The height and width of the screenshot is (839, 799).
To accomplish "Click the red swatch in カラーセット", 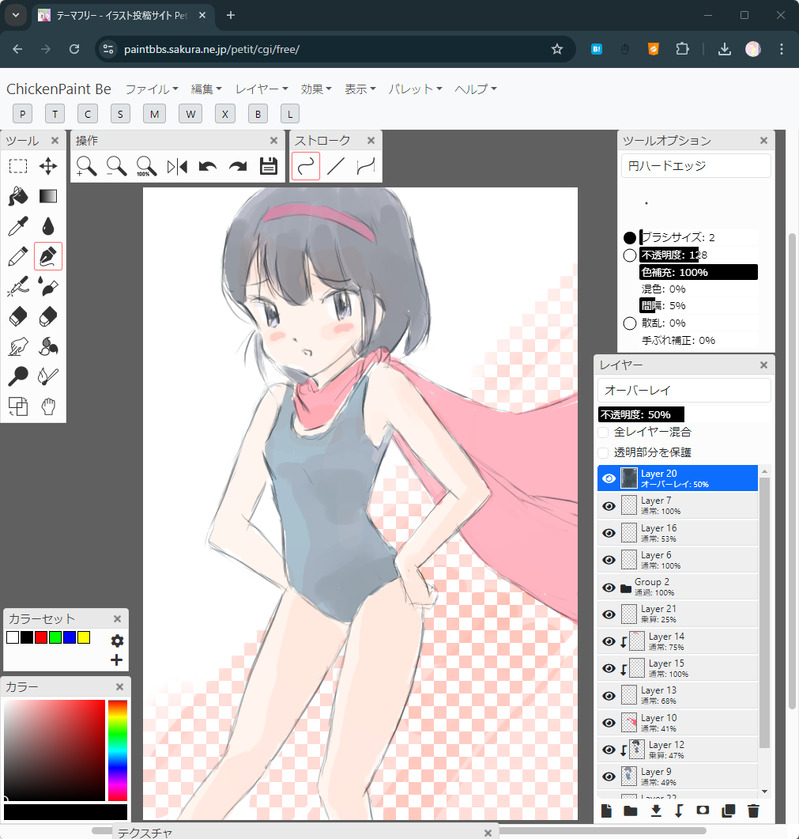I will 41,638.
